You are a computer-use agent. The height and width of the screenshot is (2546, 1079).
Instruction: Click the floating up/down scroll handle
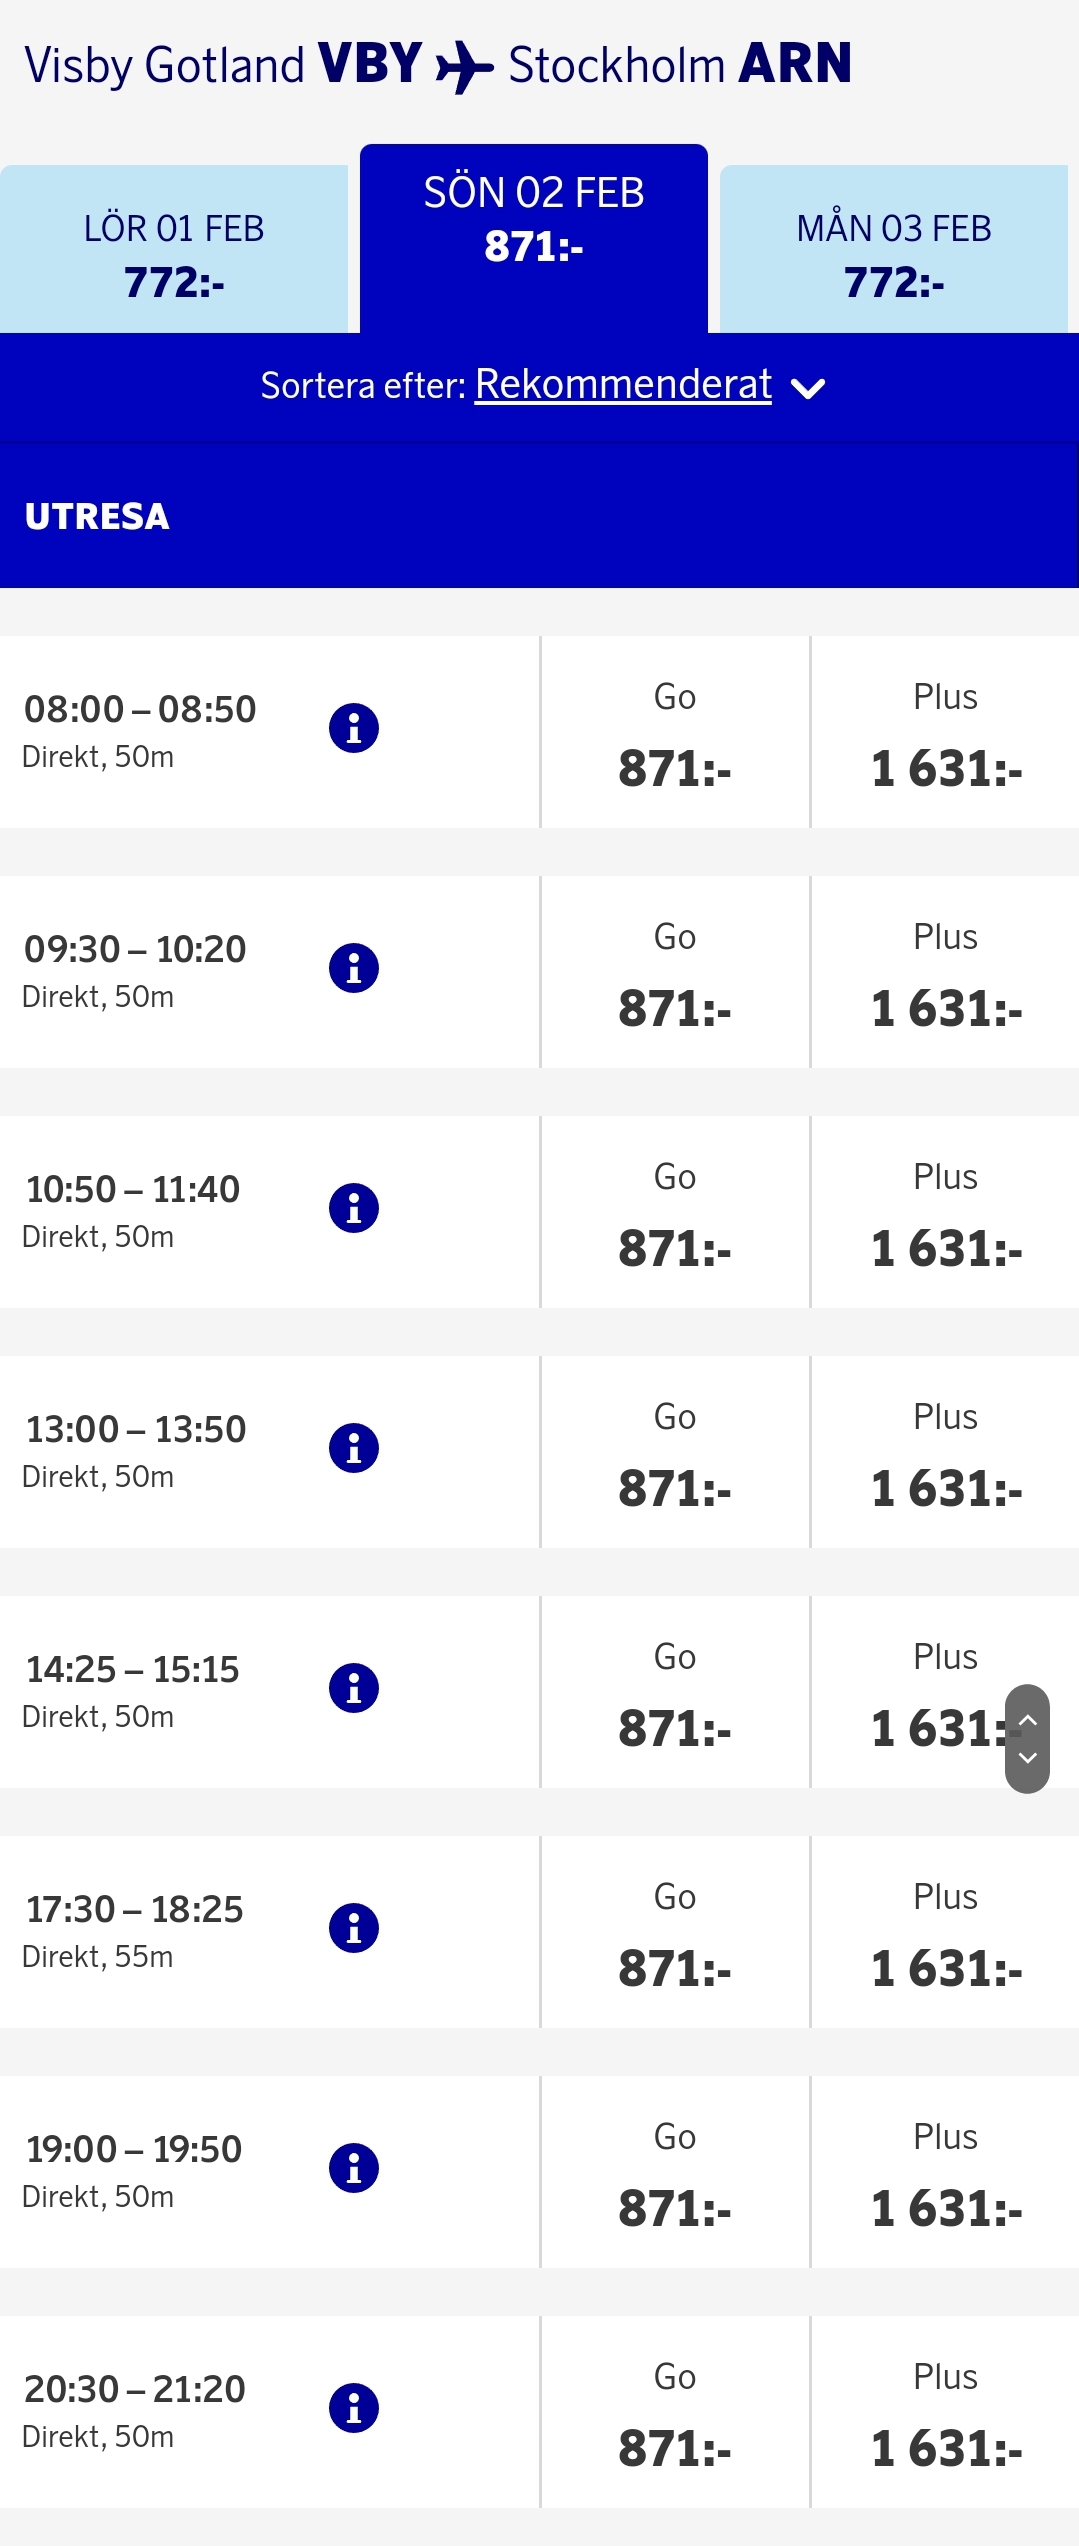tap(1027, 1739)
